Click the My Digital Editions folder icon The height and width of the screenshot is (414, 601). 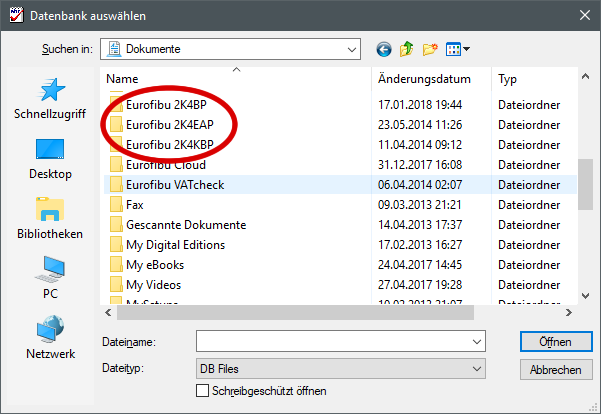coord(116,245)
